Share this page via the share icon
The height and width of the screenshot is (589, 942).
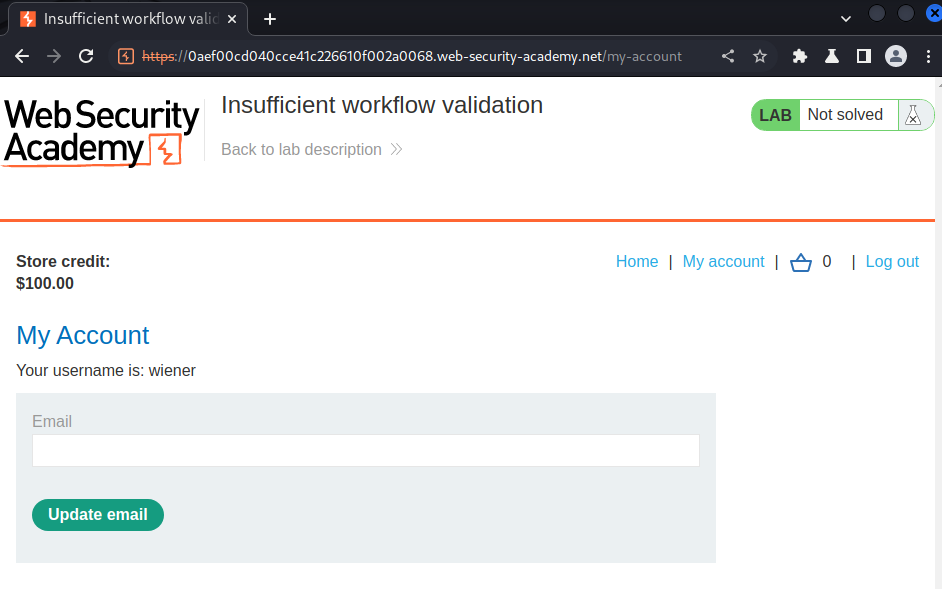click(728, 56)
